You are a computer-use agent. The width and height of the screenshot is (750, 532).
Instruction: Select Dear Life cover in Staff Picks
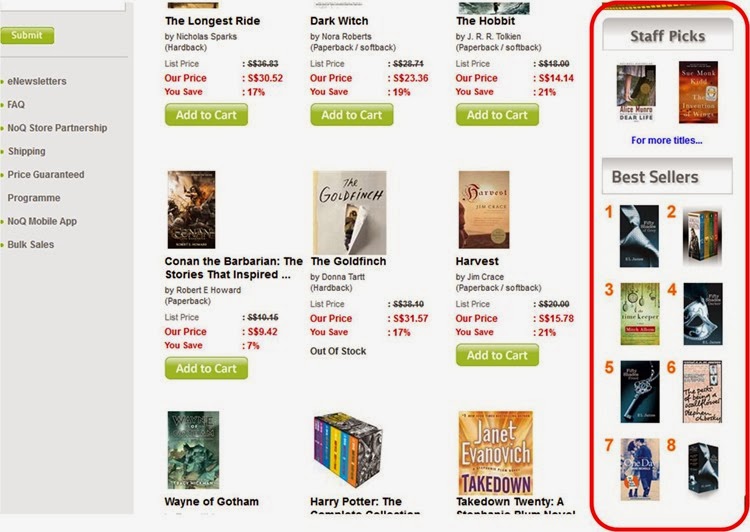636,92
